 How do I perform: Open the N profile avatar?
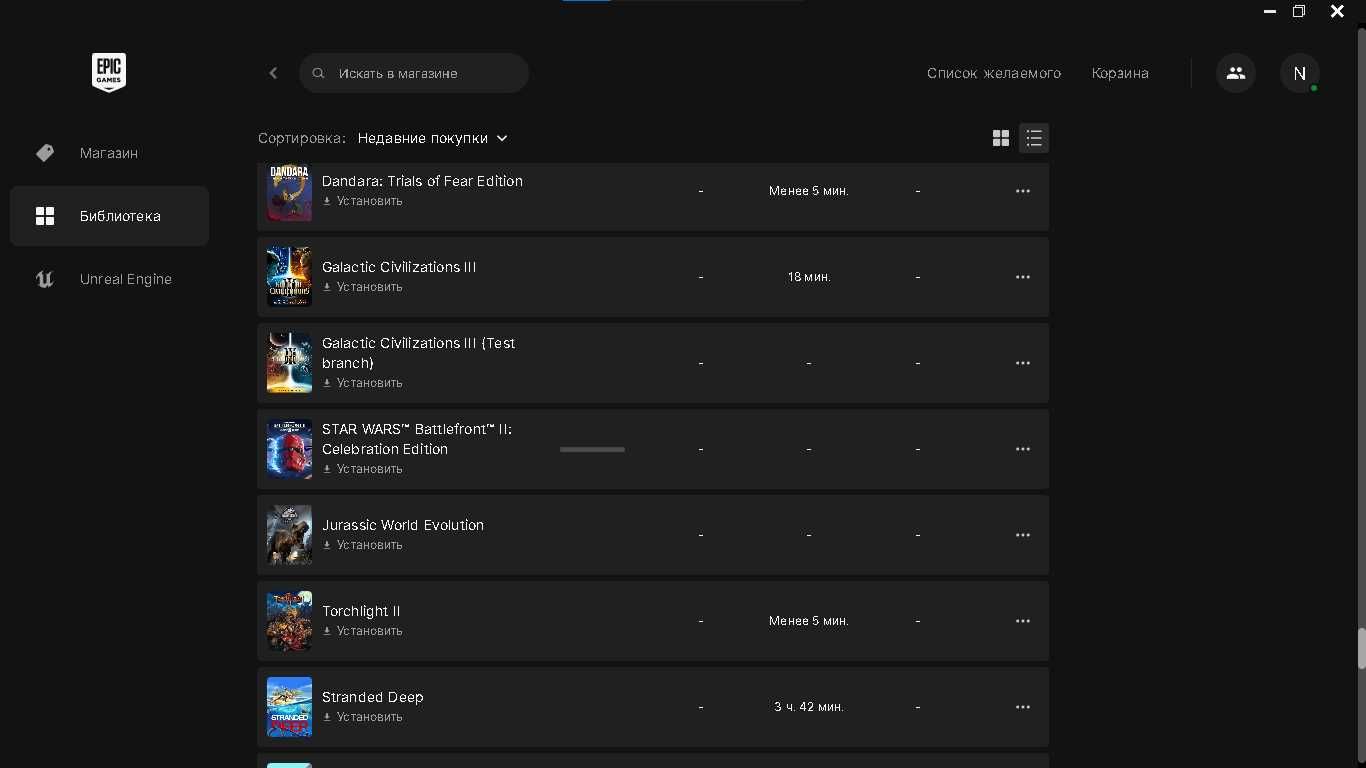click(x=1300, y=73)
